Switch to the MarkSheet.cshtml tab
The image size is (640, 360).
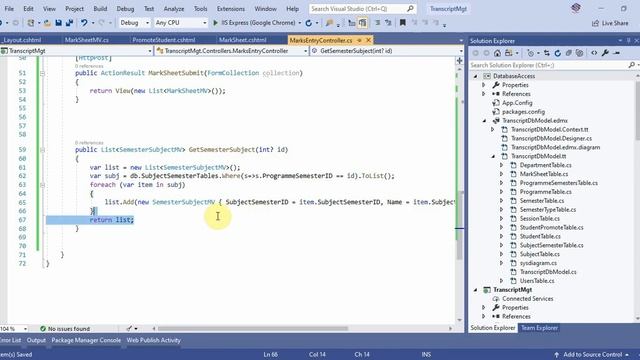pyautogui.click(x=242, y=40)
